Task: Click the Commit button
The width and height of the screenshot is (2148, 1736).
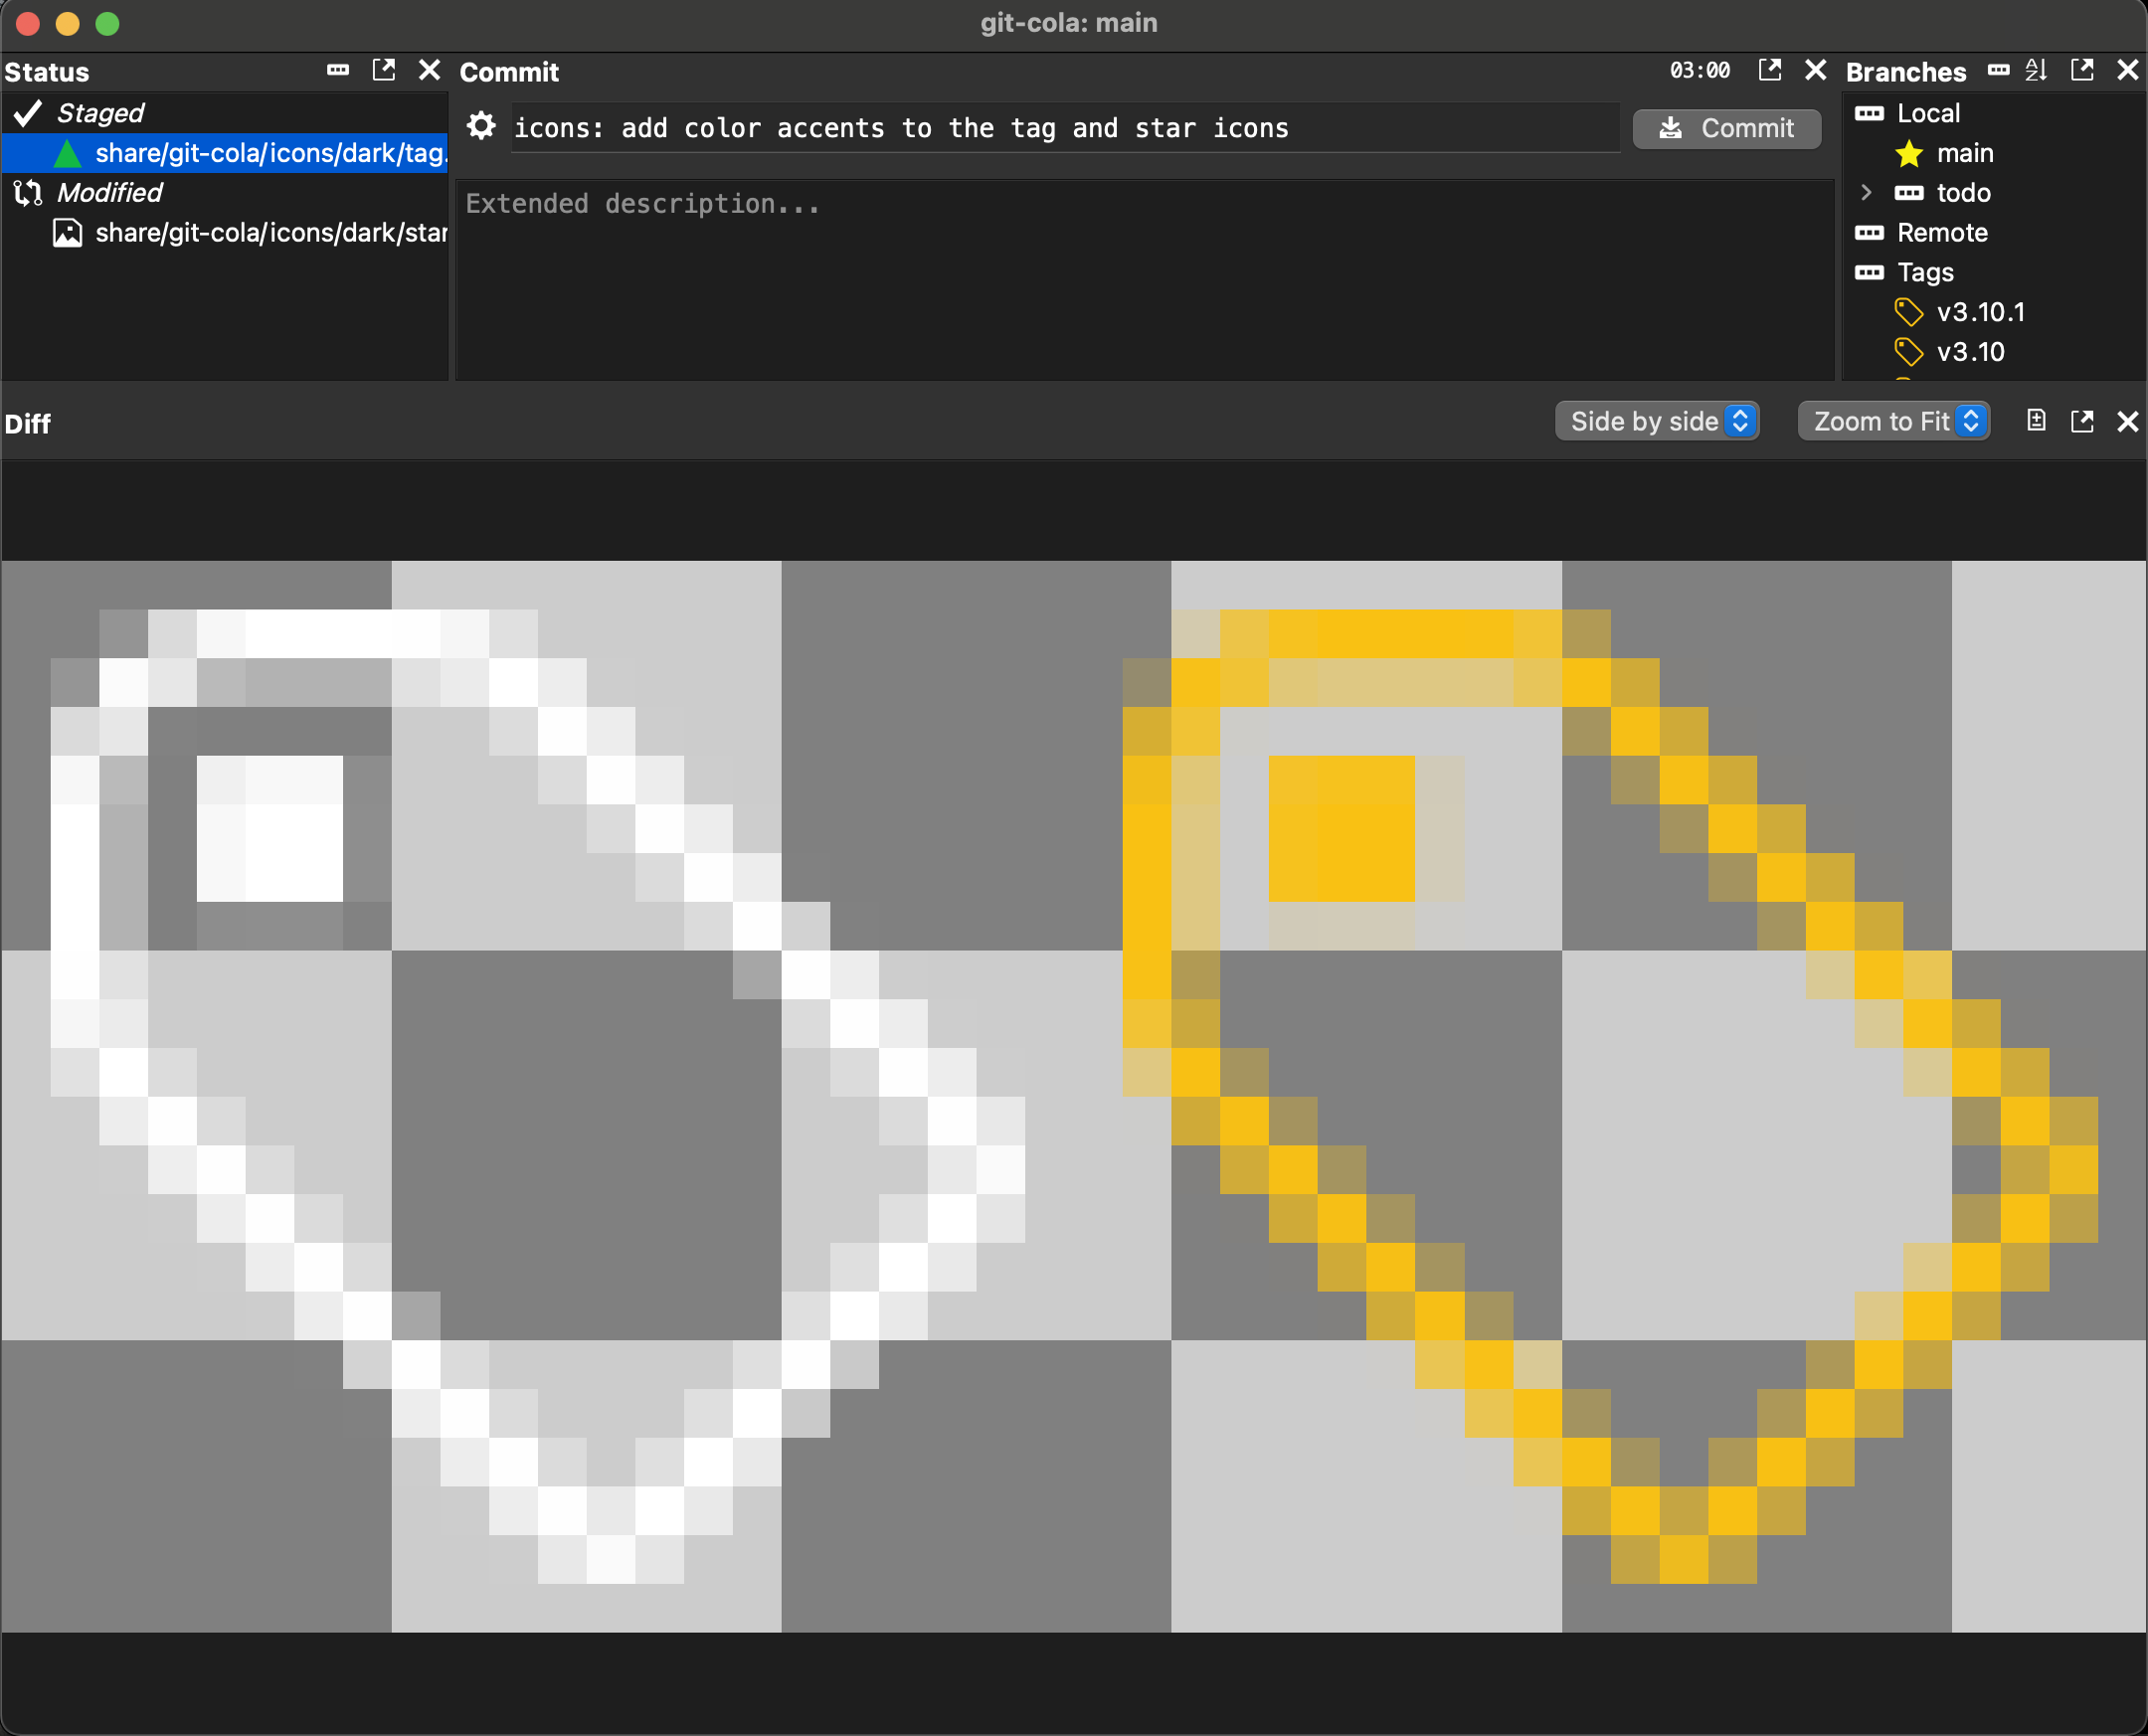Action: pos(1726,128)
